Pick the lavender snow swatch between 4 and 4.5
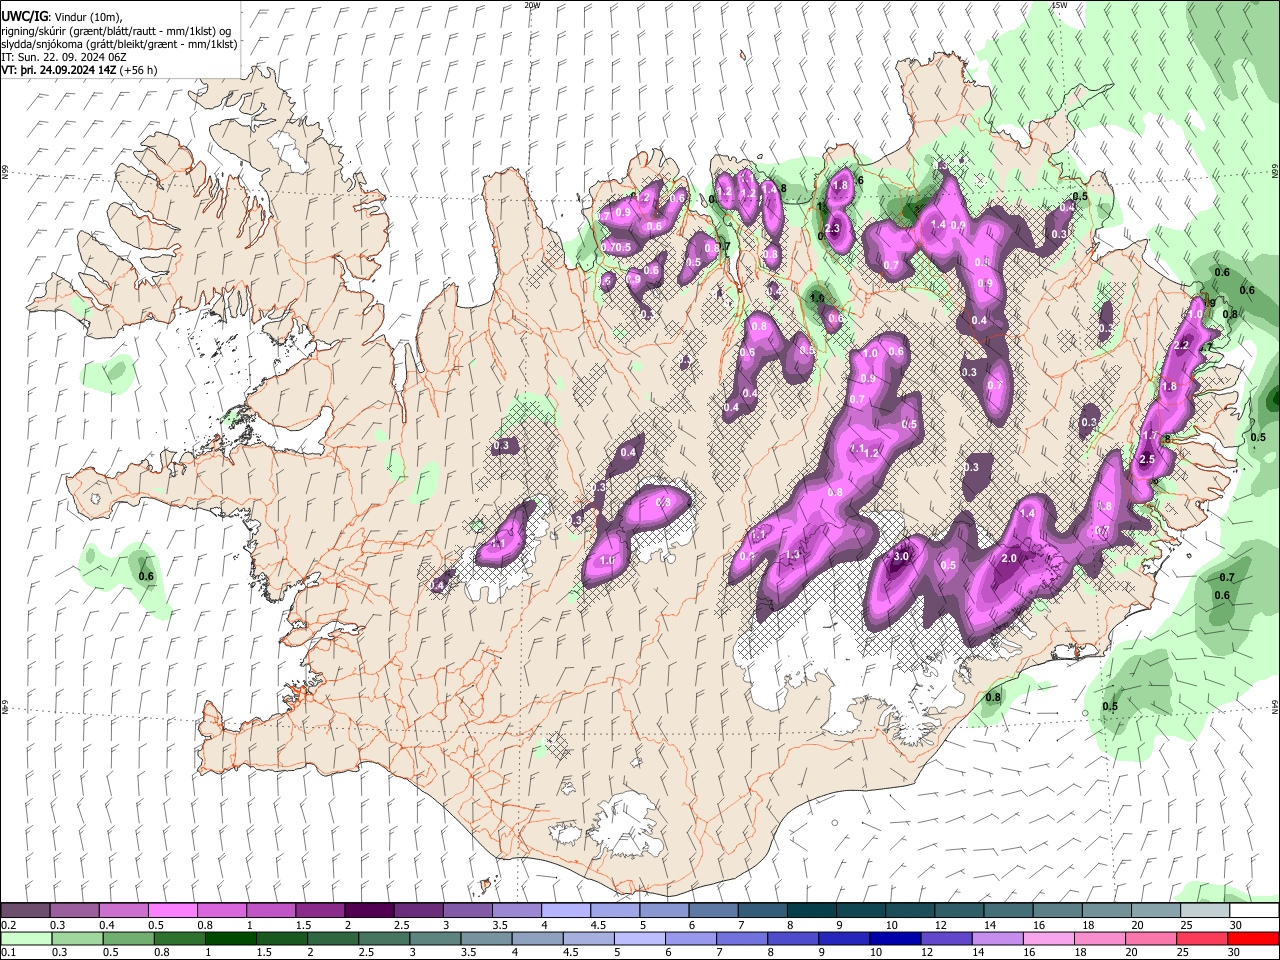 pos(566,911)
